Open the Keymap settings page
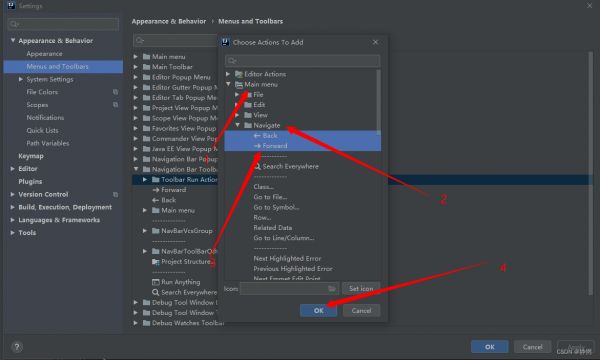600x360 pixels. pos(31,156)
